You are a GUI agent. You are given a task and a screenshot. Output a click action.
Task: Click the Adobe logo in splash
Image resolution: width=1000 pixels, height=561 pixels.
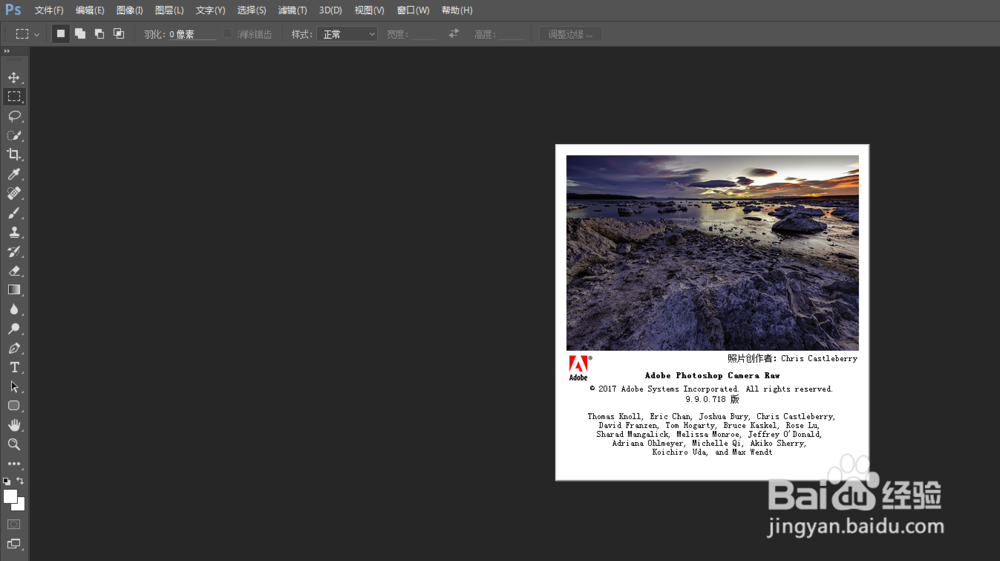pos(580,368)
